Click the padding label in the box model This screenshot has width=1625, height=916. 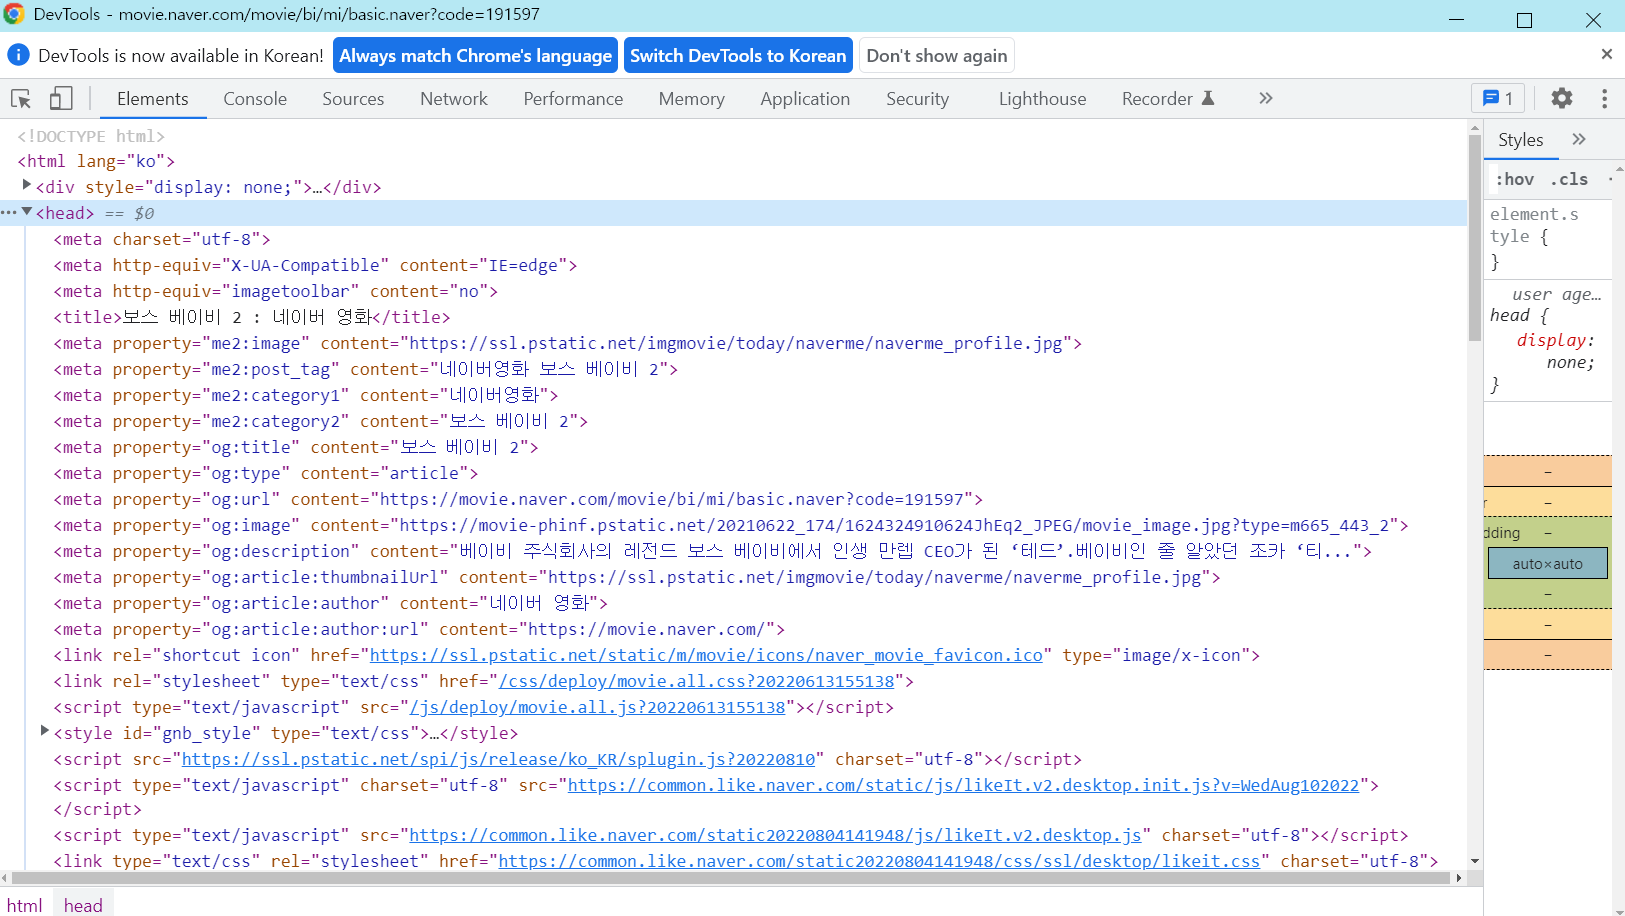1502,533
